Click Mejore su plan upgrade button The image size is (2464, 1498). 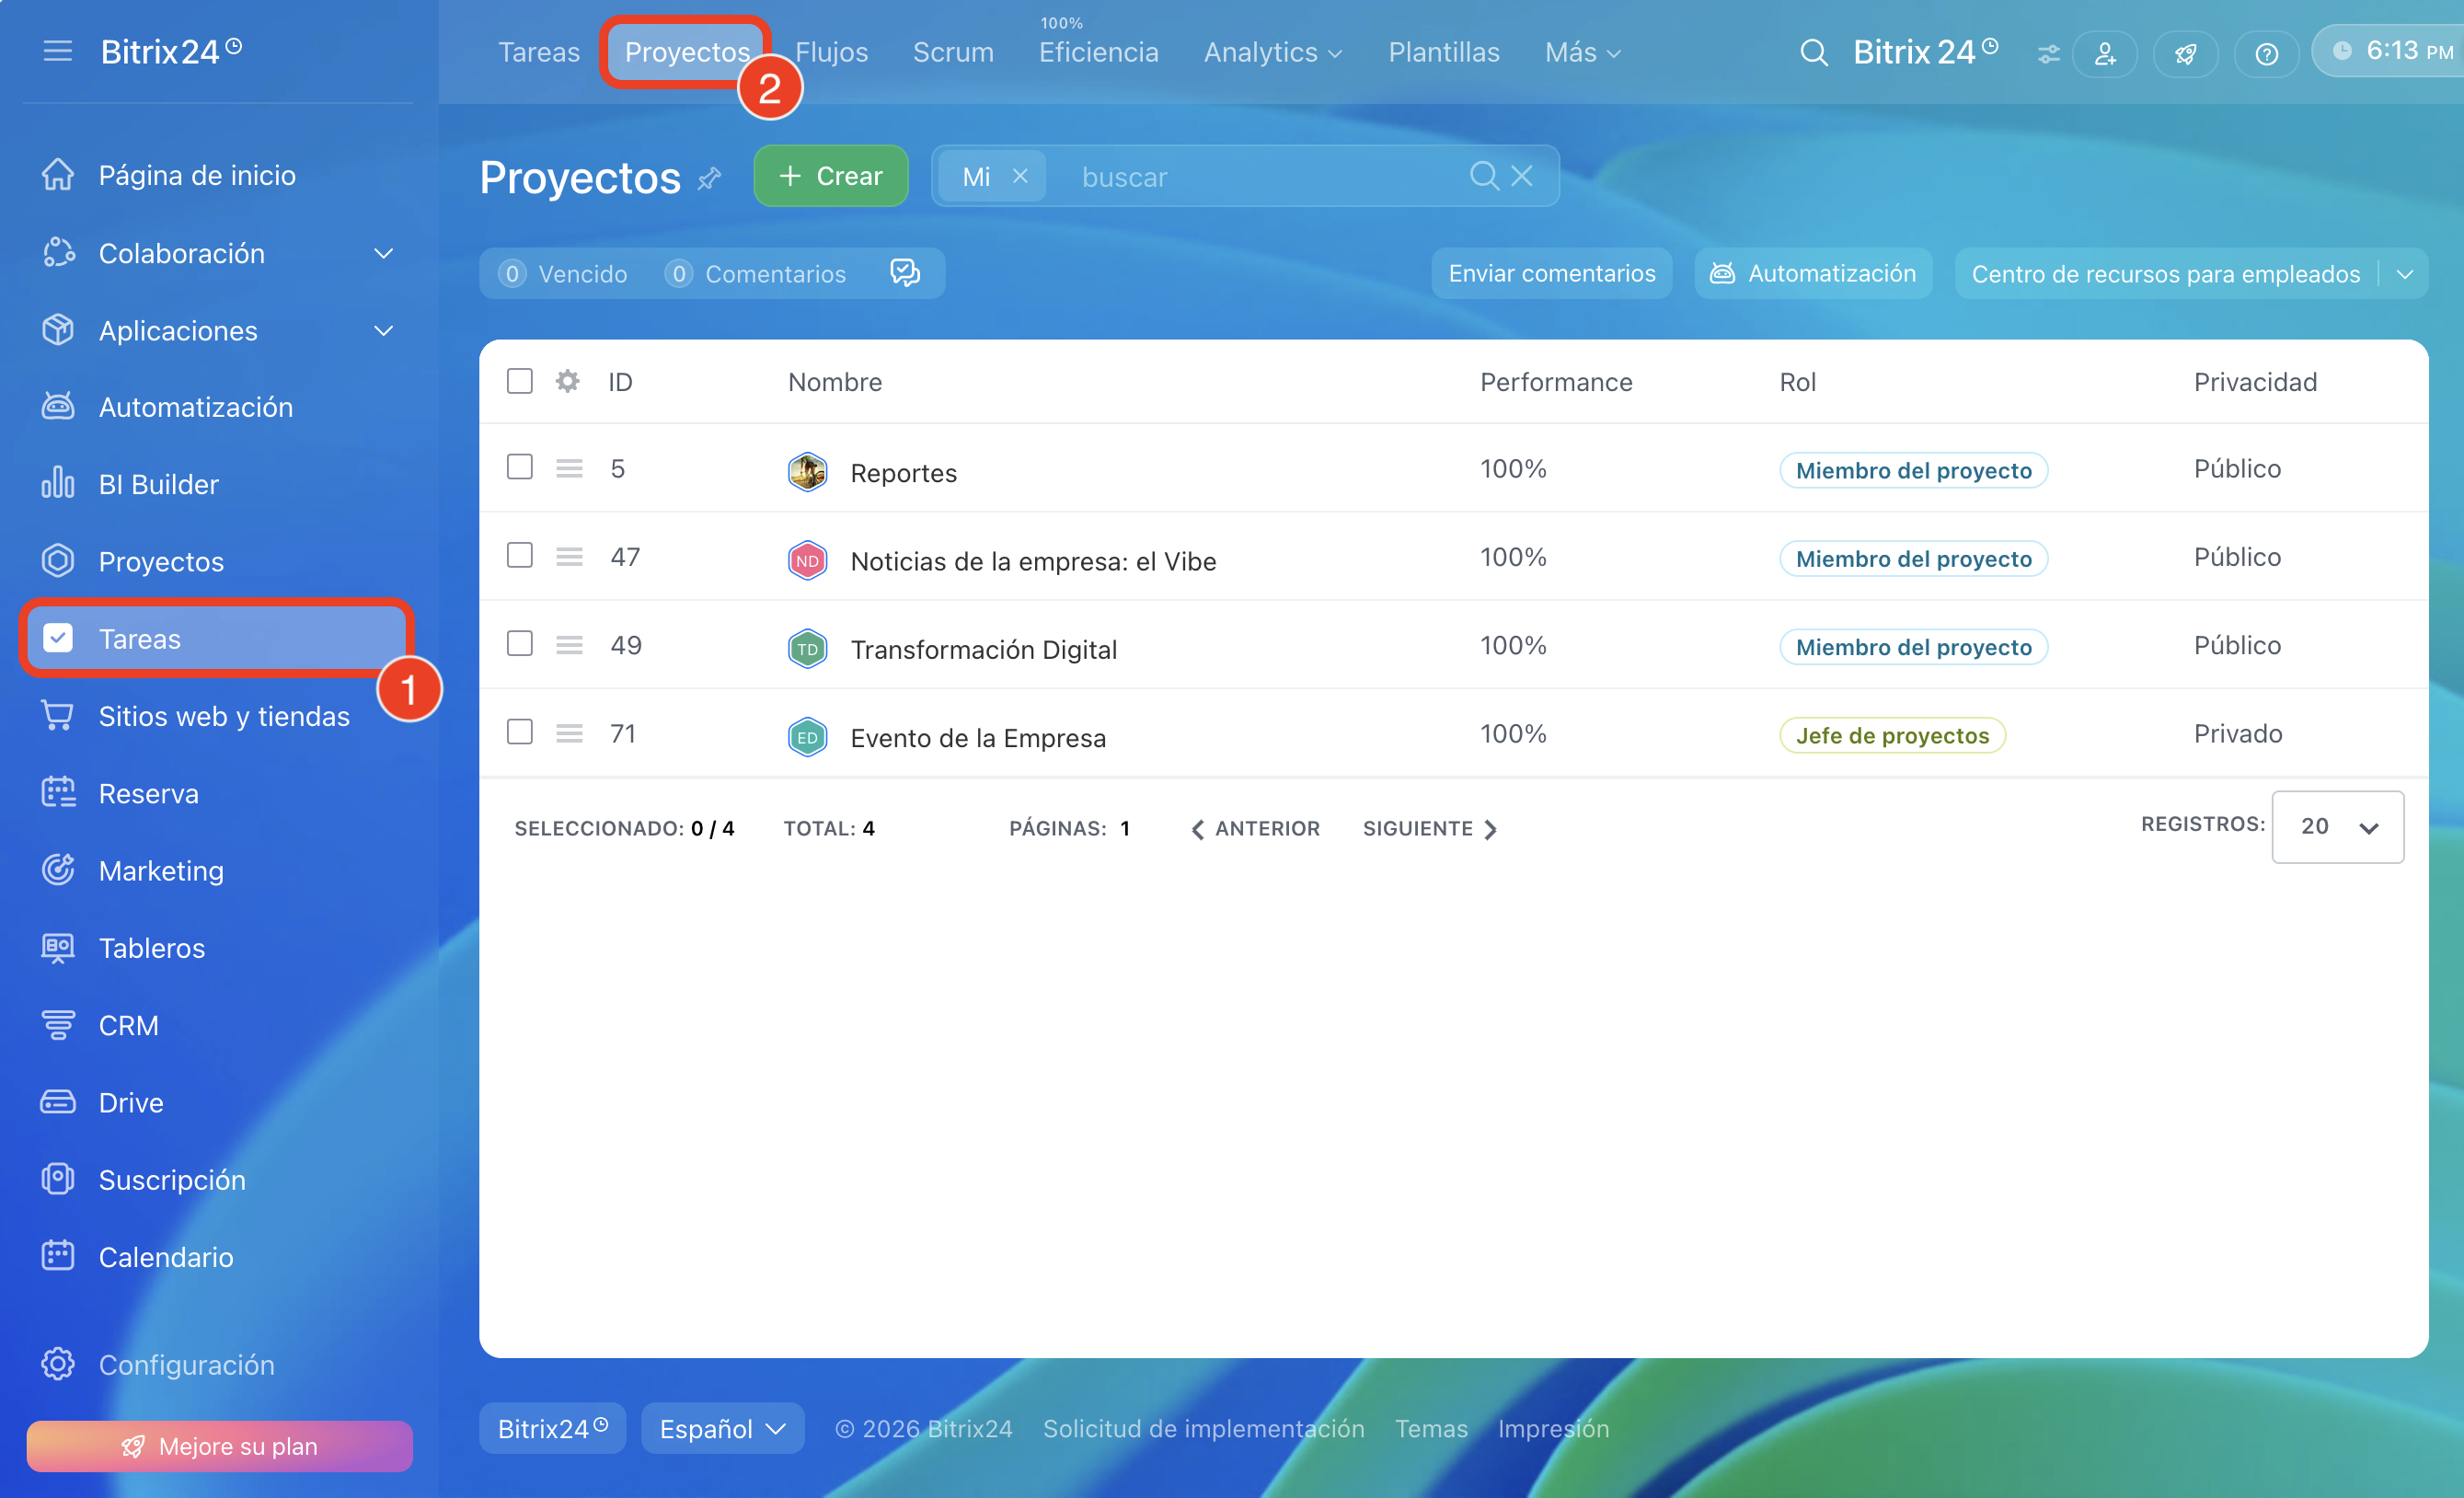[x=219, y=1446]
